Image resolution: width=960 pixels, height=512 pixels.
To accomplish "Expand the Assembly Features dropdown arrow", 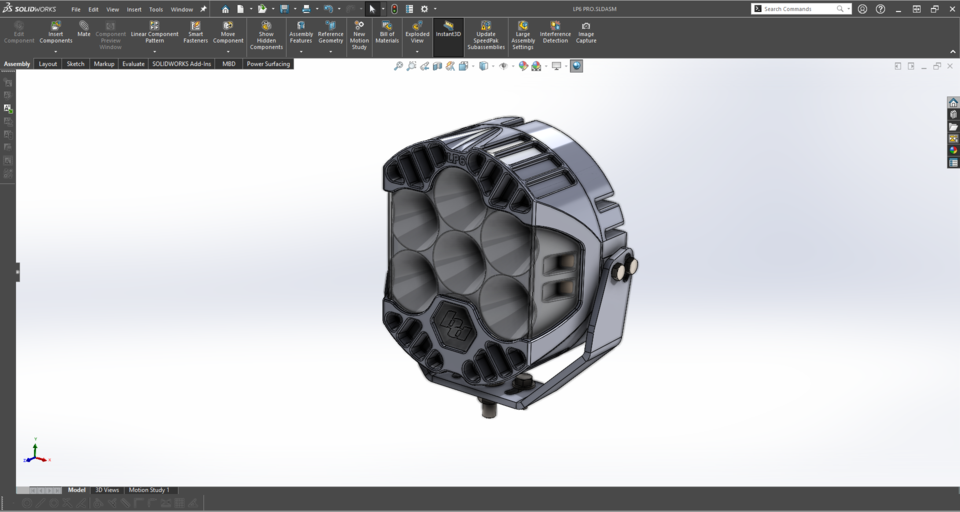I will click(x=301, y=51).
